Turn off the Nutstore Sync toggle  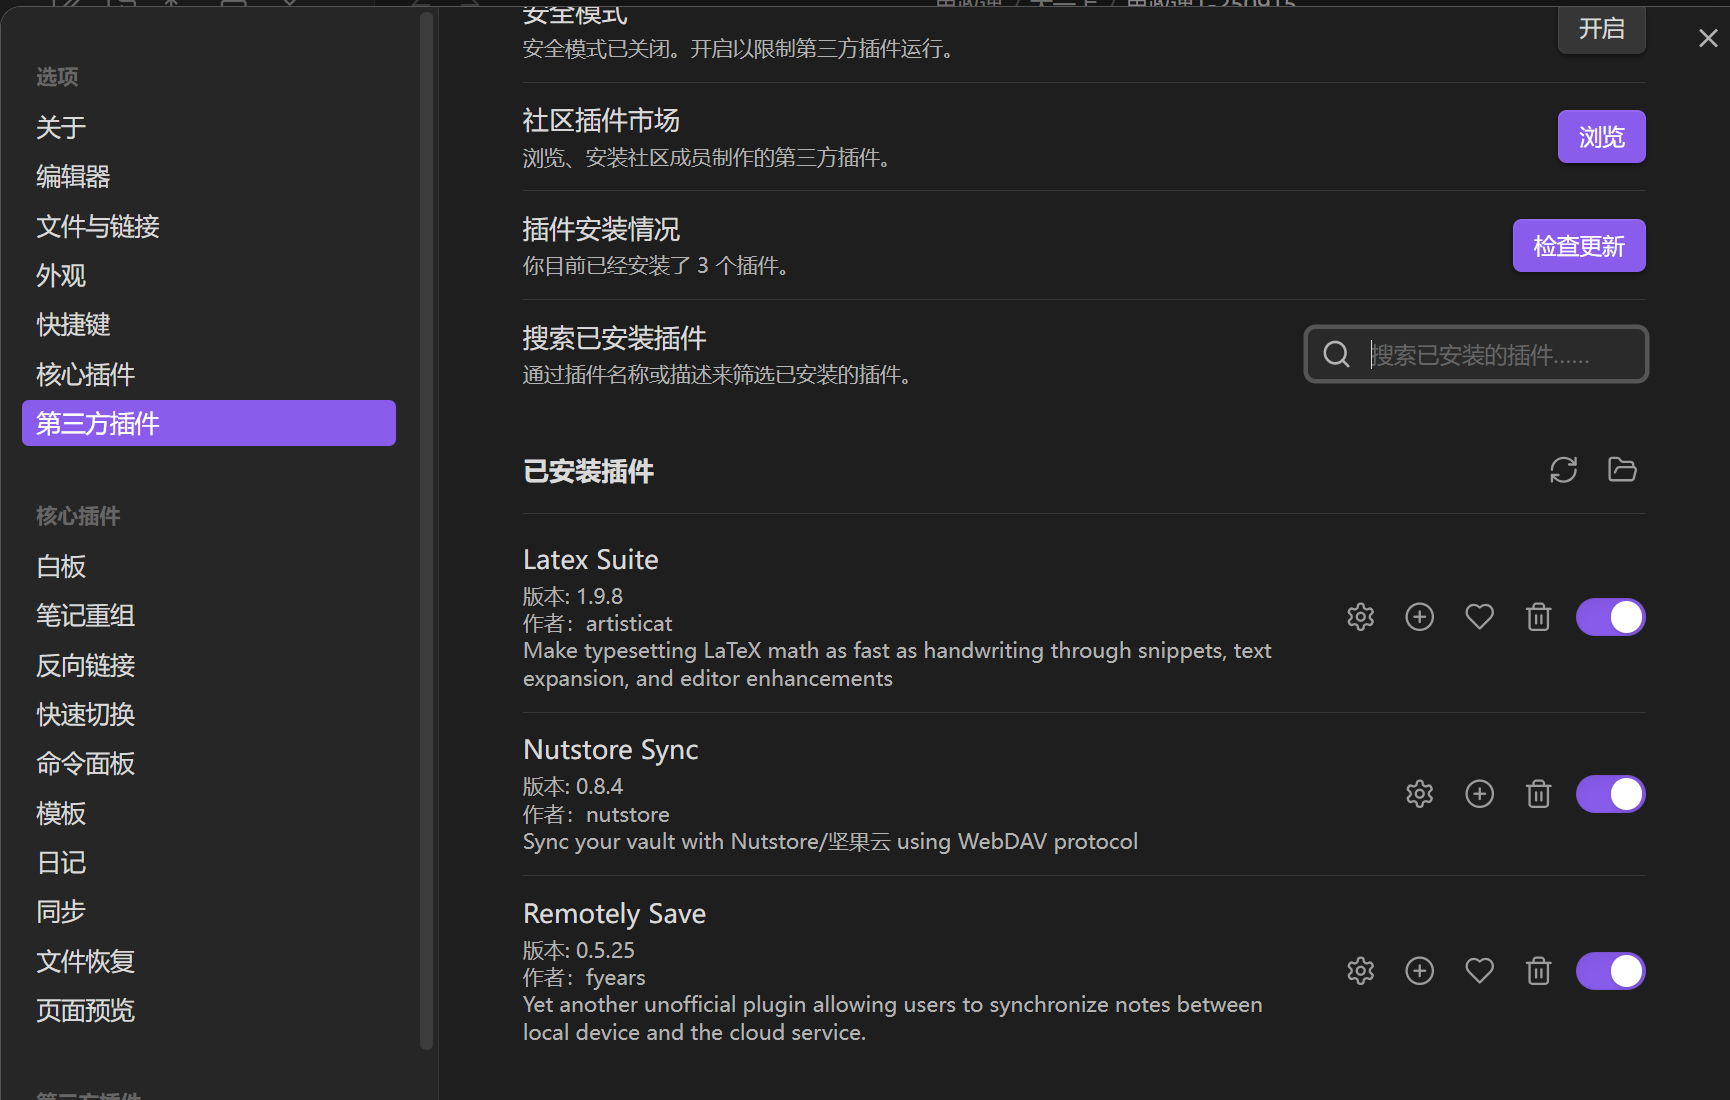click(x=1610, y=794)
